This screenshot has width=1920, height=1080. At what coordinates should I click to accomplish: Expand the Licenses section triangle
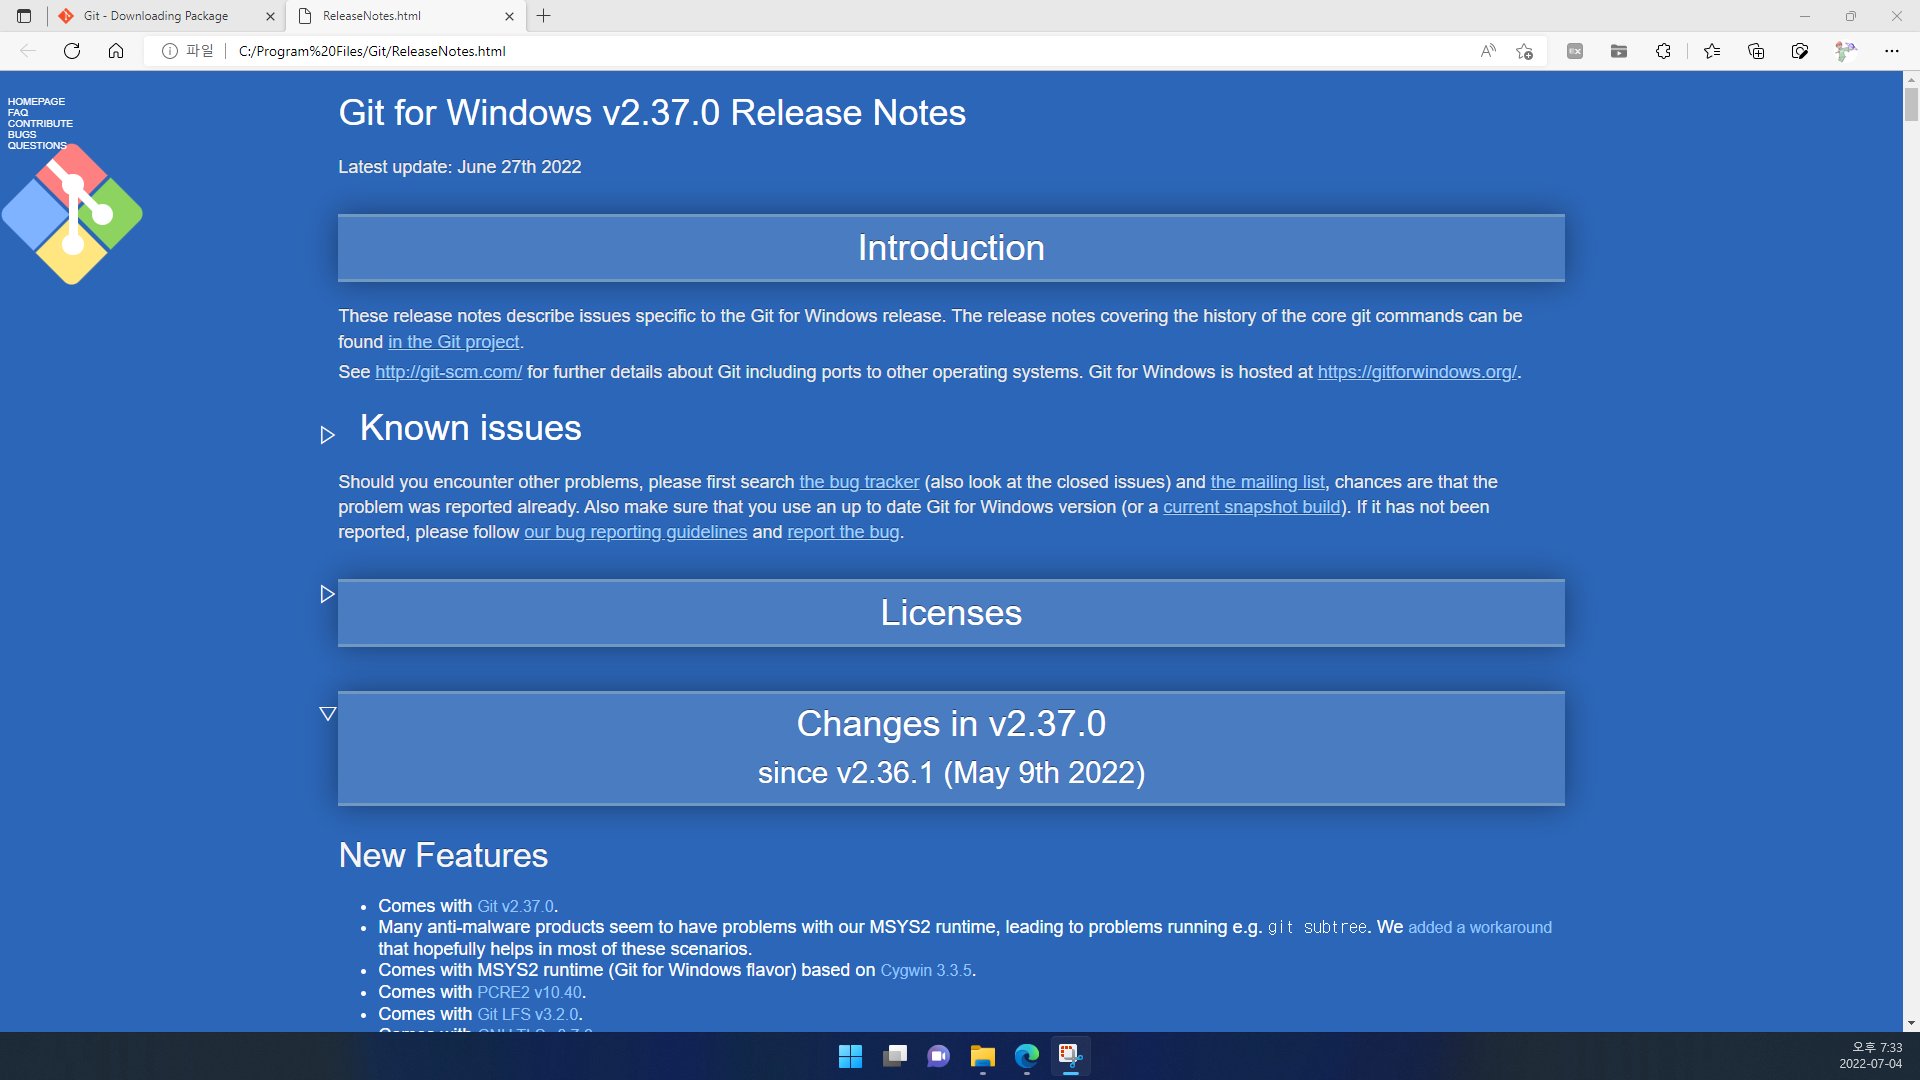[x=327, y=593]
